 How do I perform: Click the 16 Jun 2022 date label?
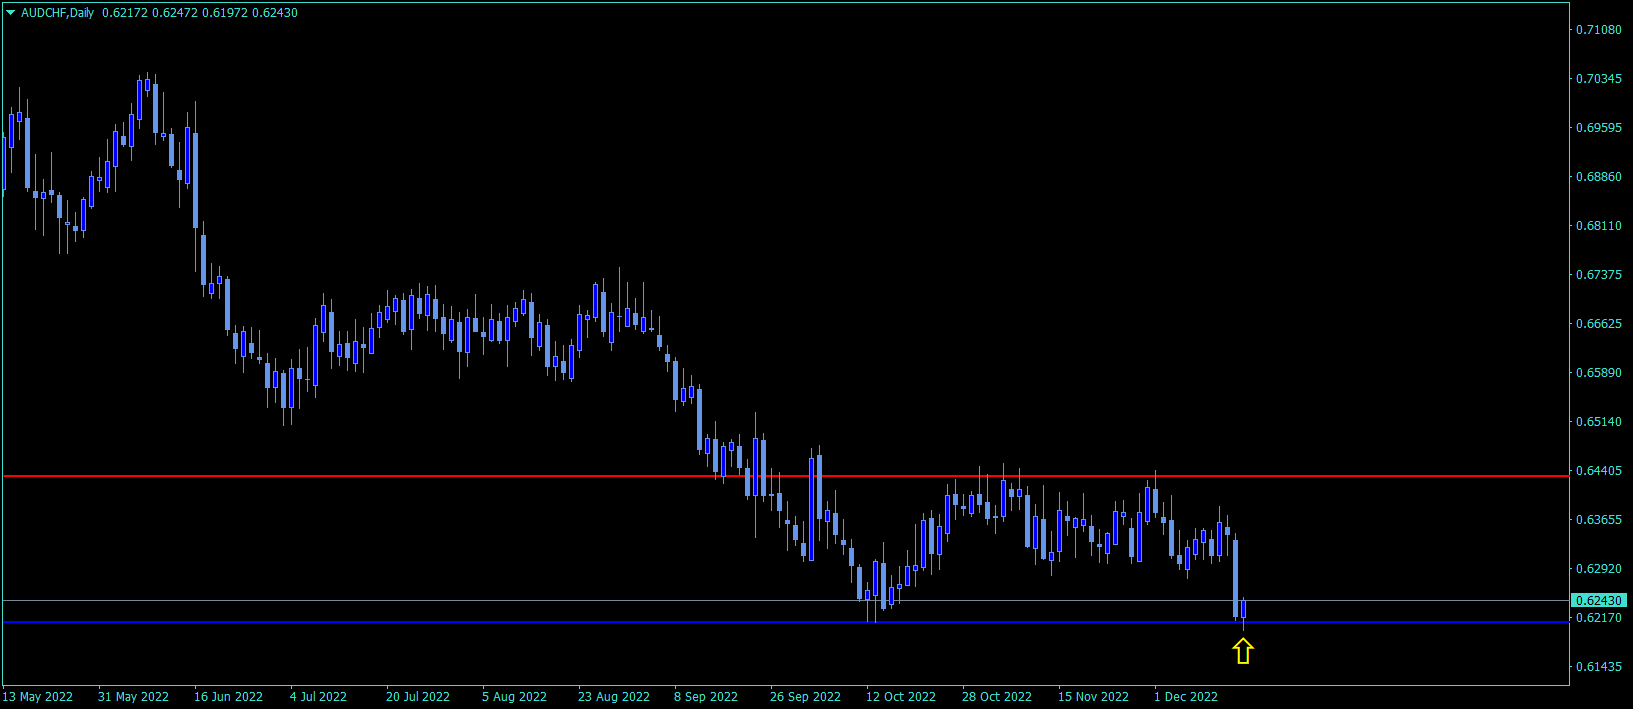click(228, 697)
